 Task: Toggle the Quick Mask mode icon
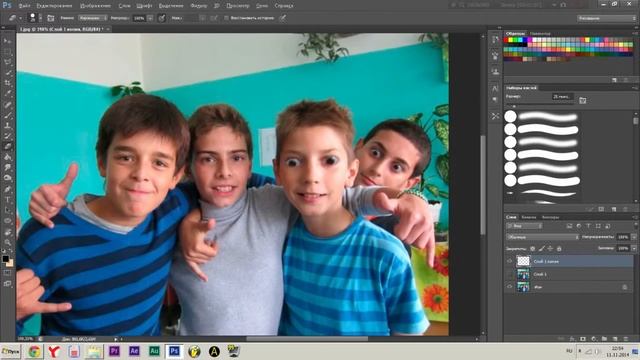pos(7,273)
